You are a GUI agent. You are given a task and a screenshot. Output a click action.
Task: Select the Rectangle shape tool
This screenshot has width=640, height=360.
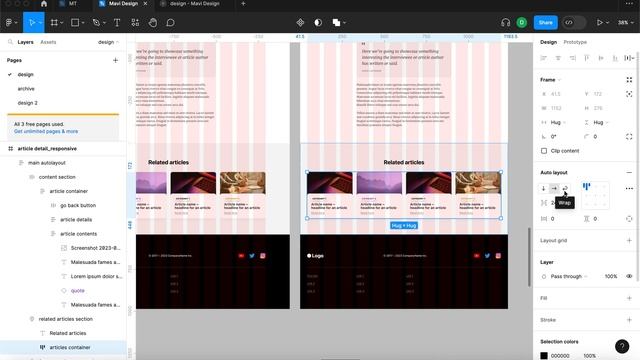[x=75, y=23]
